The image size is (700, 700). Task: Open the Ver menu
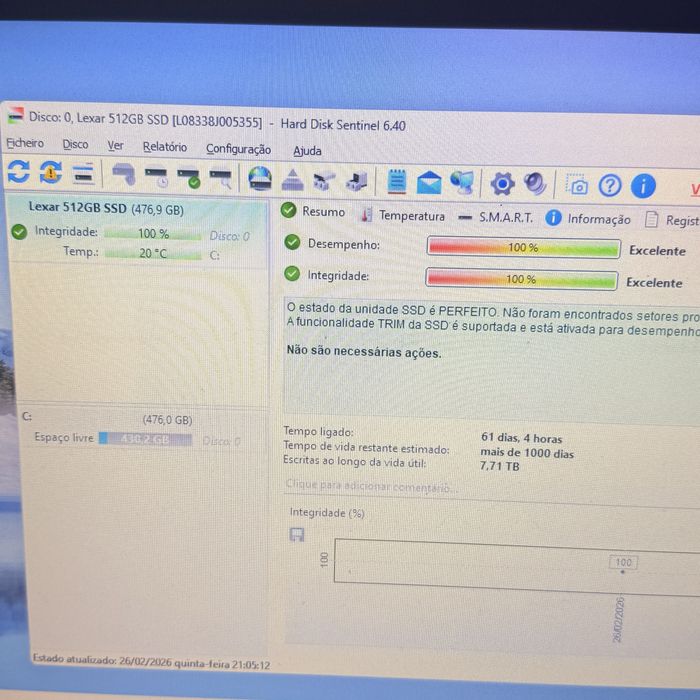coord(115,146)
